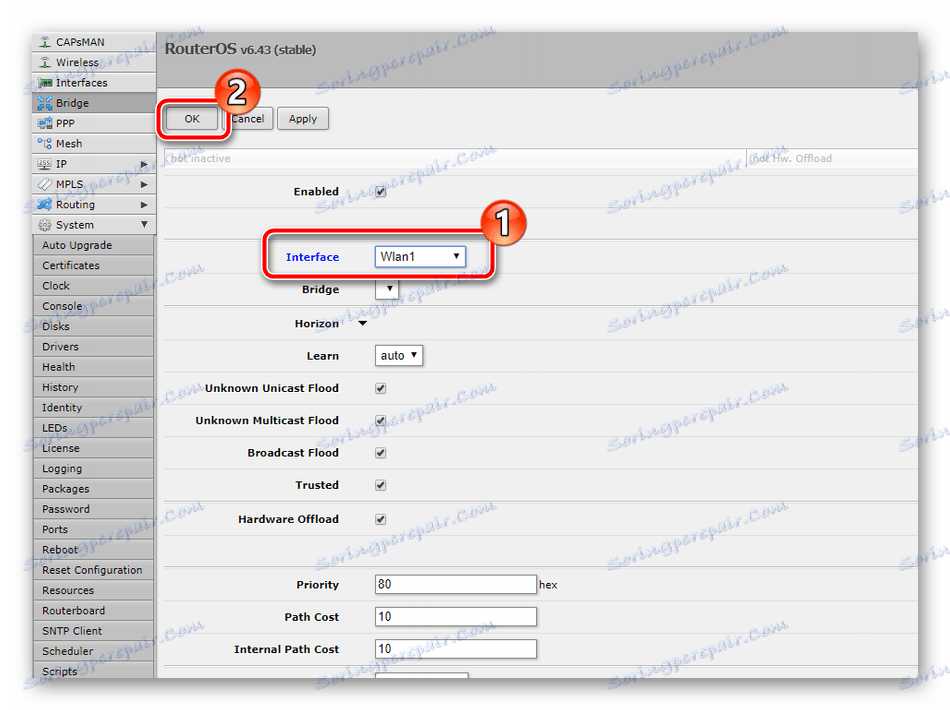Viewport: 950px width, 710px height.
Task: Open the Console entry
Action: point(93,306)
